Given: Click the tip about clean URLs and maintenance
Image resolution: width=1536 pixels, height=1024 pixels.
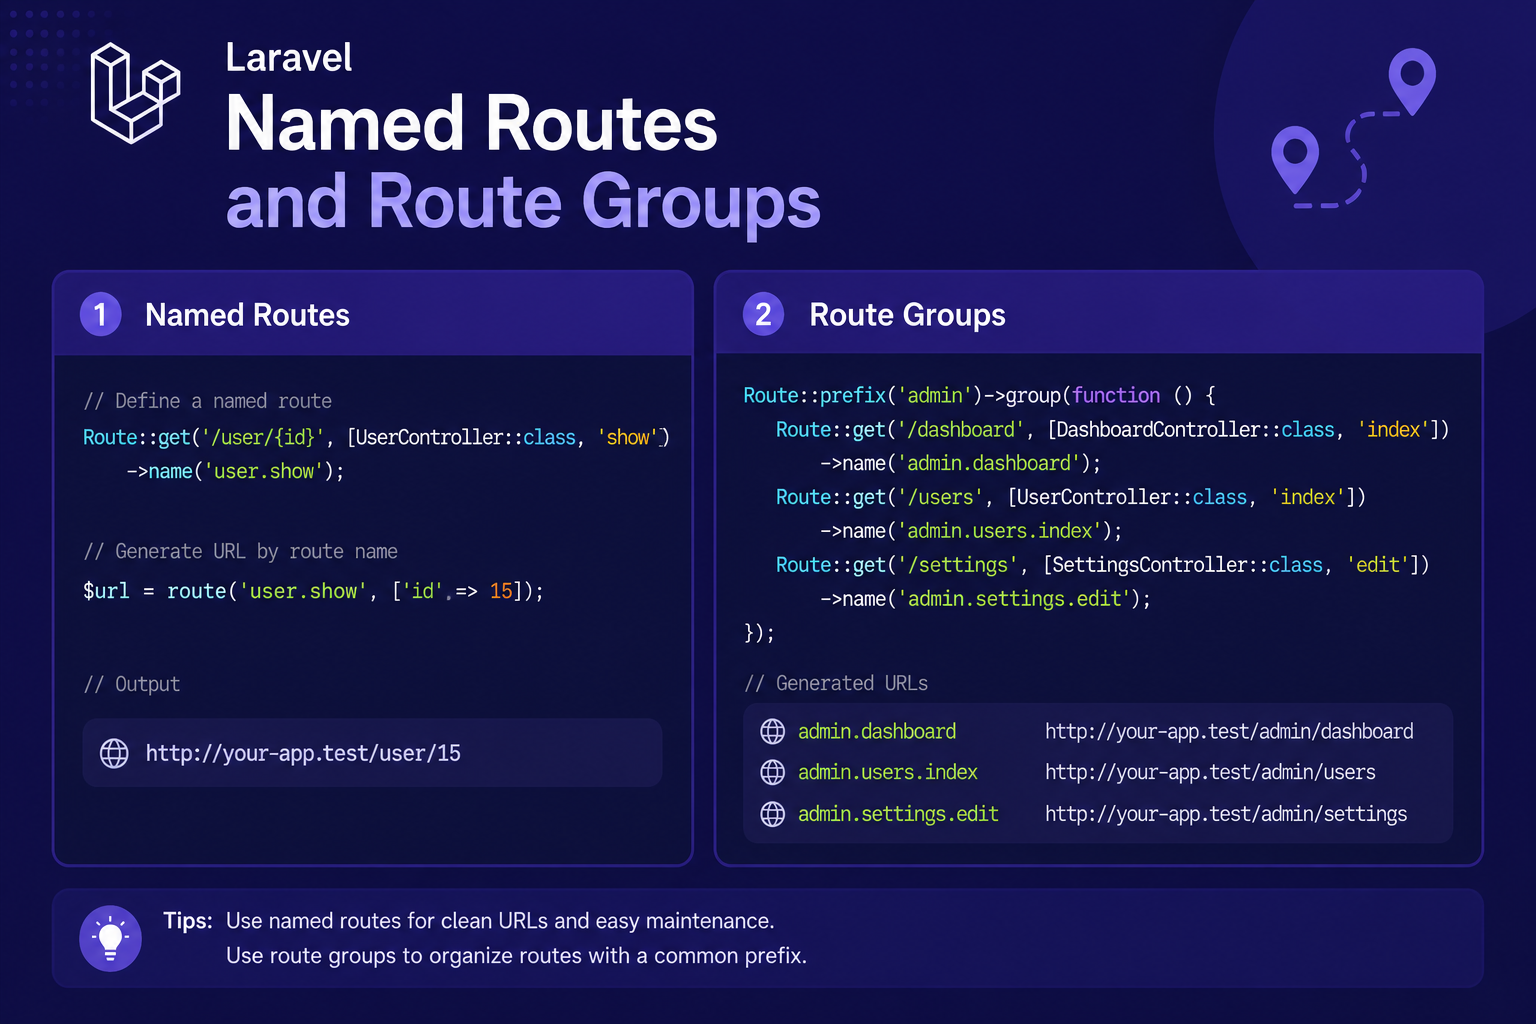Looking at the screenshot, I should [500, 921].
